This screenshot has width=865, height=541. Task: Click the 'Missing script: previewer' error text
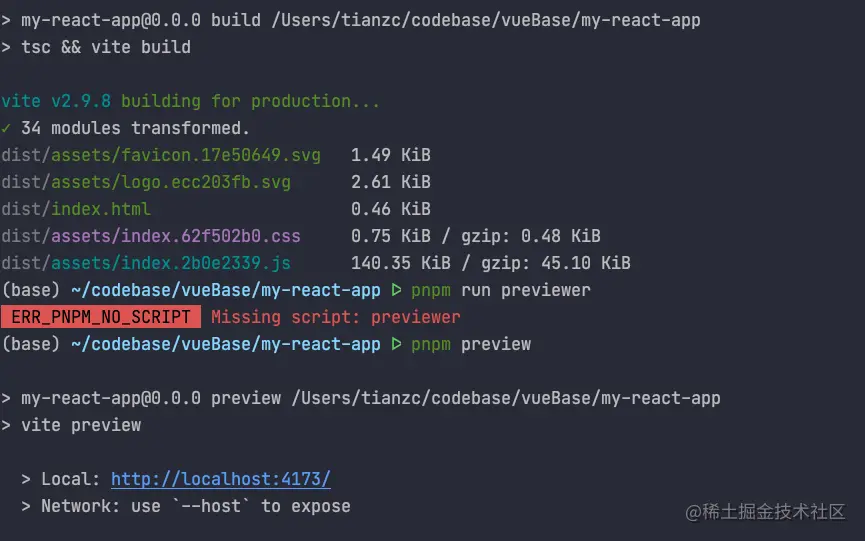[x=336, y=317]
